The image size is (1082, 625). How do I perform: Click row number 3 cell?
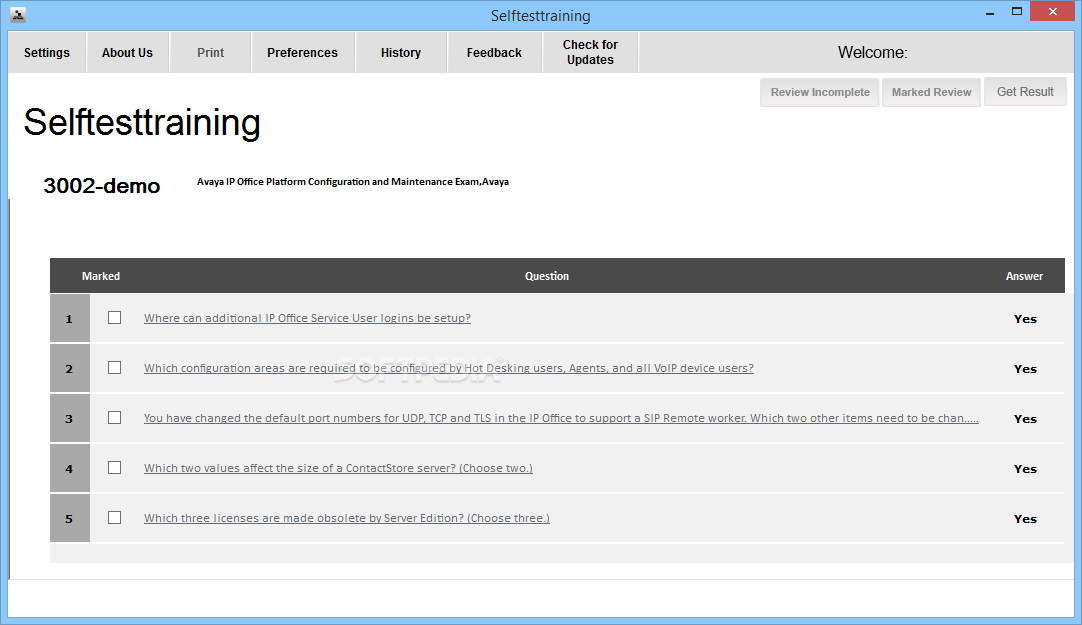[x=70, y=418]
